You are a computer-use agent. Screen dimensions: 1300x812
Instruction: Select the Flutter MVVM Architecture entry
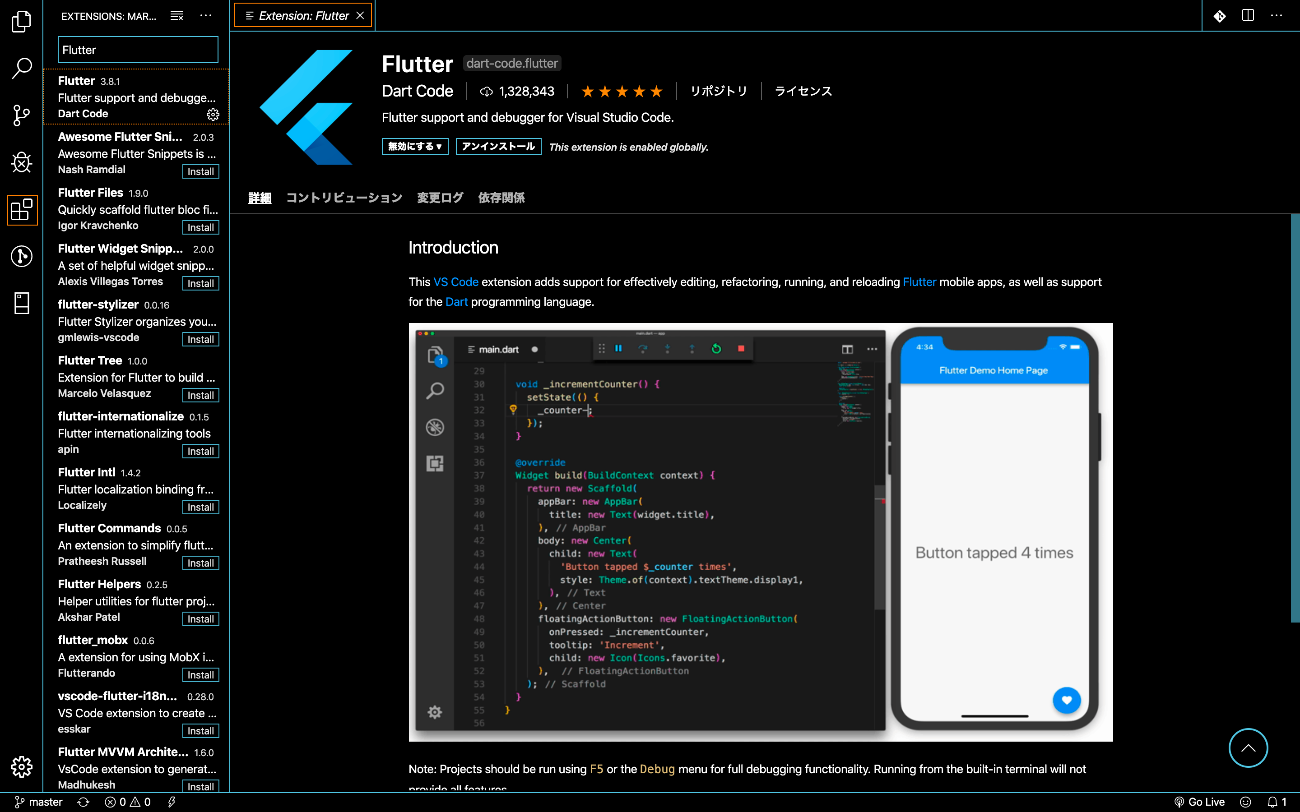click(x=136, y=768)
